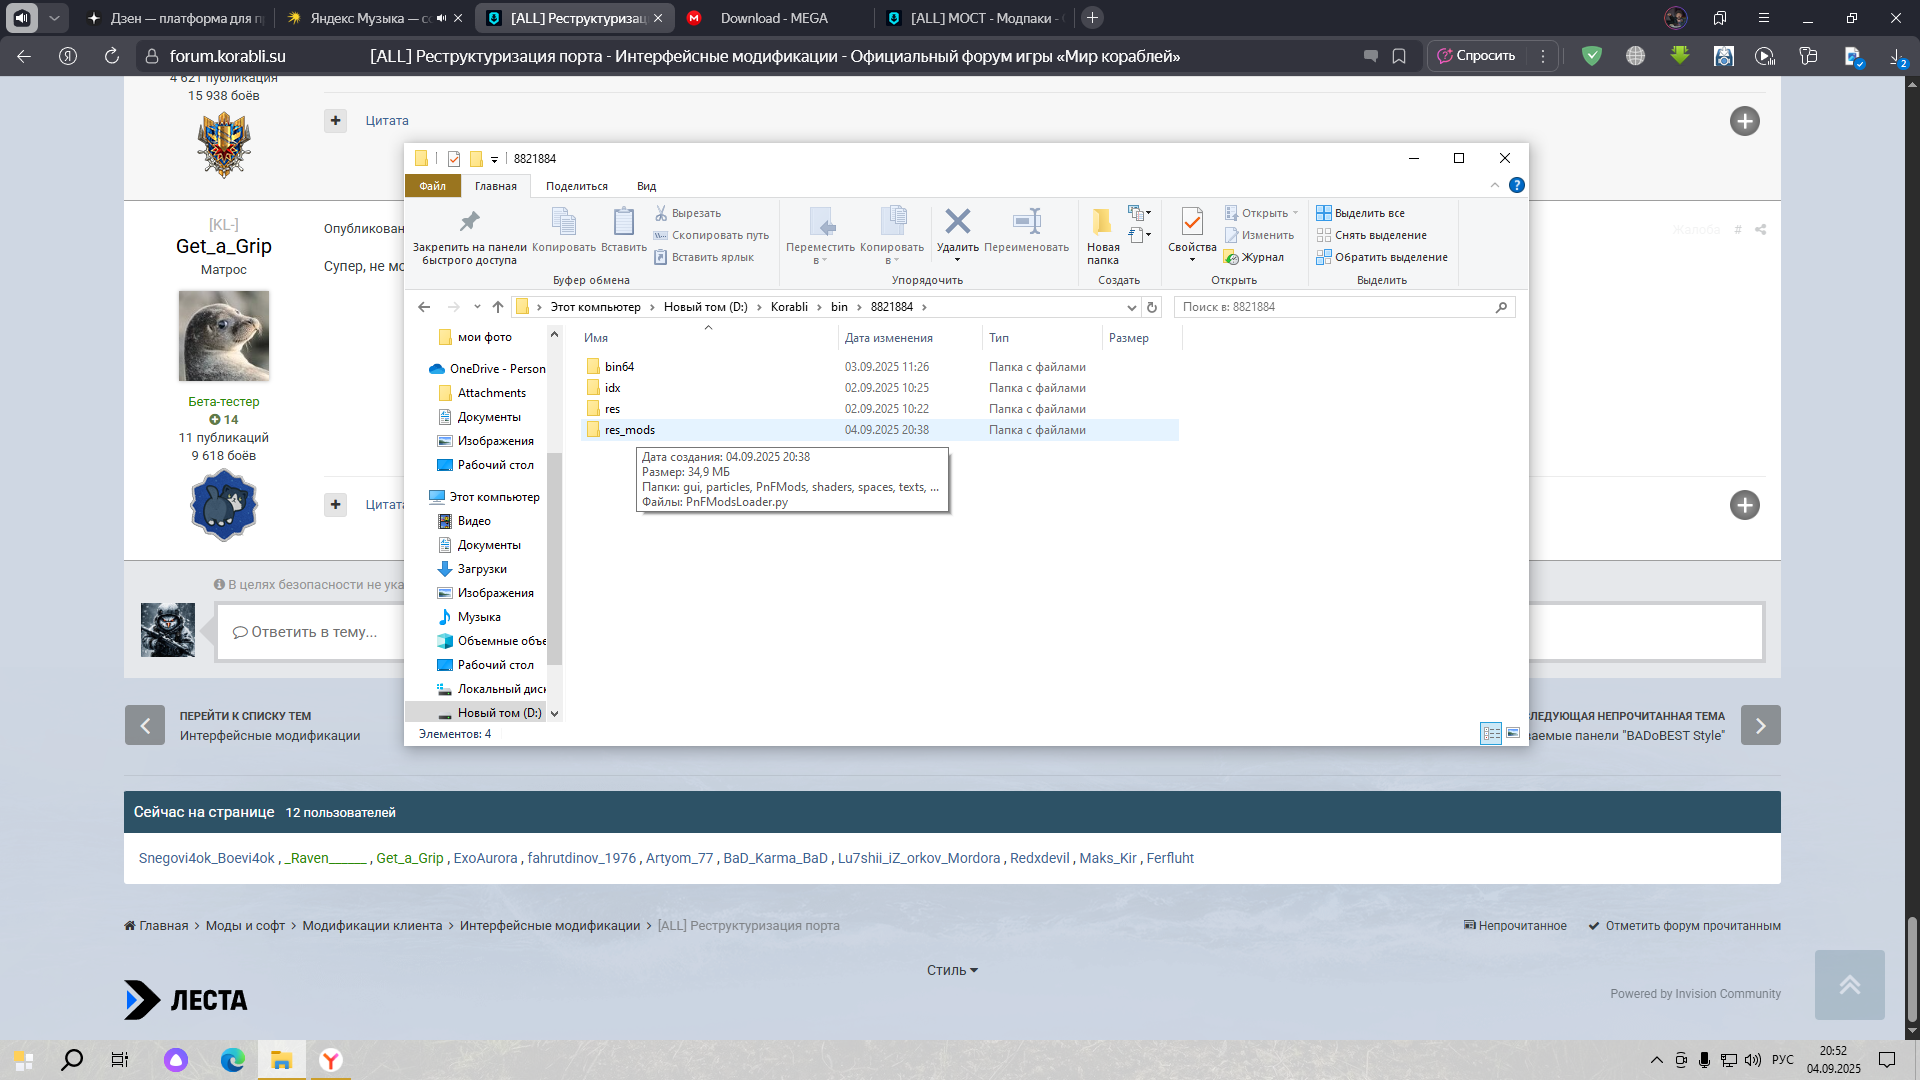The height and width of the screenshot is (1080, 1920).
Task: Open the Вид ribbon tab
Action: point(646,186)
